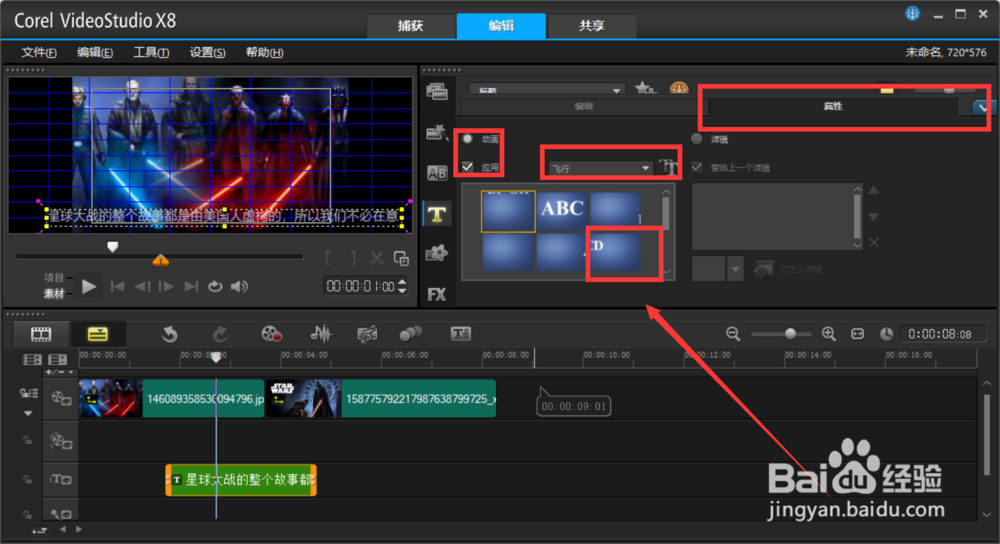Image resolution: width=1000 pixels, height=544 pixels.
Task: Toggle the 替换上一个滤镜 checkbox
Action: 697,167
